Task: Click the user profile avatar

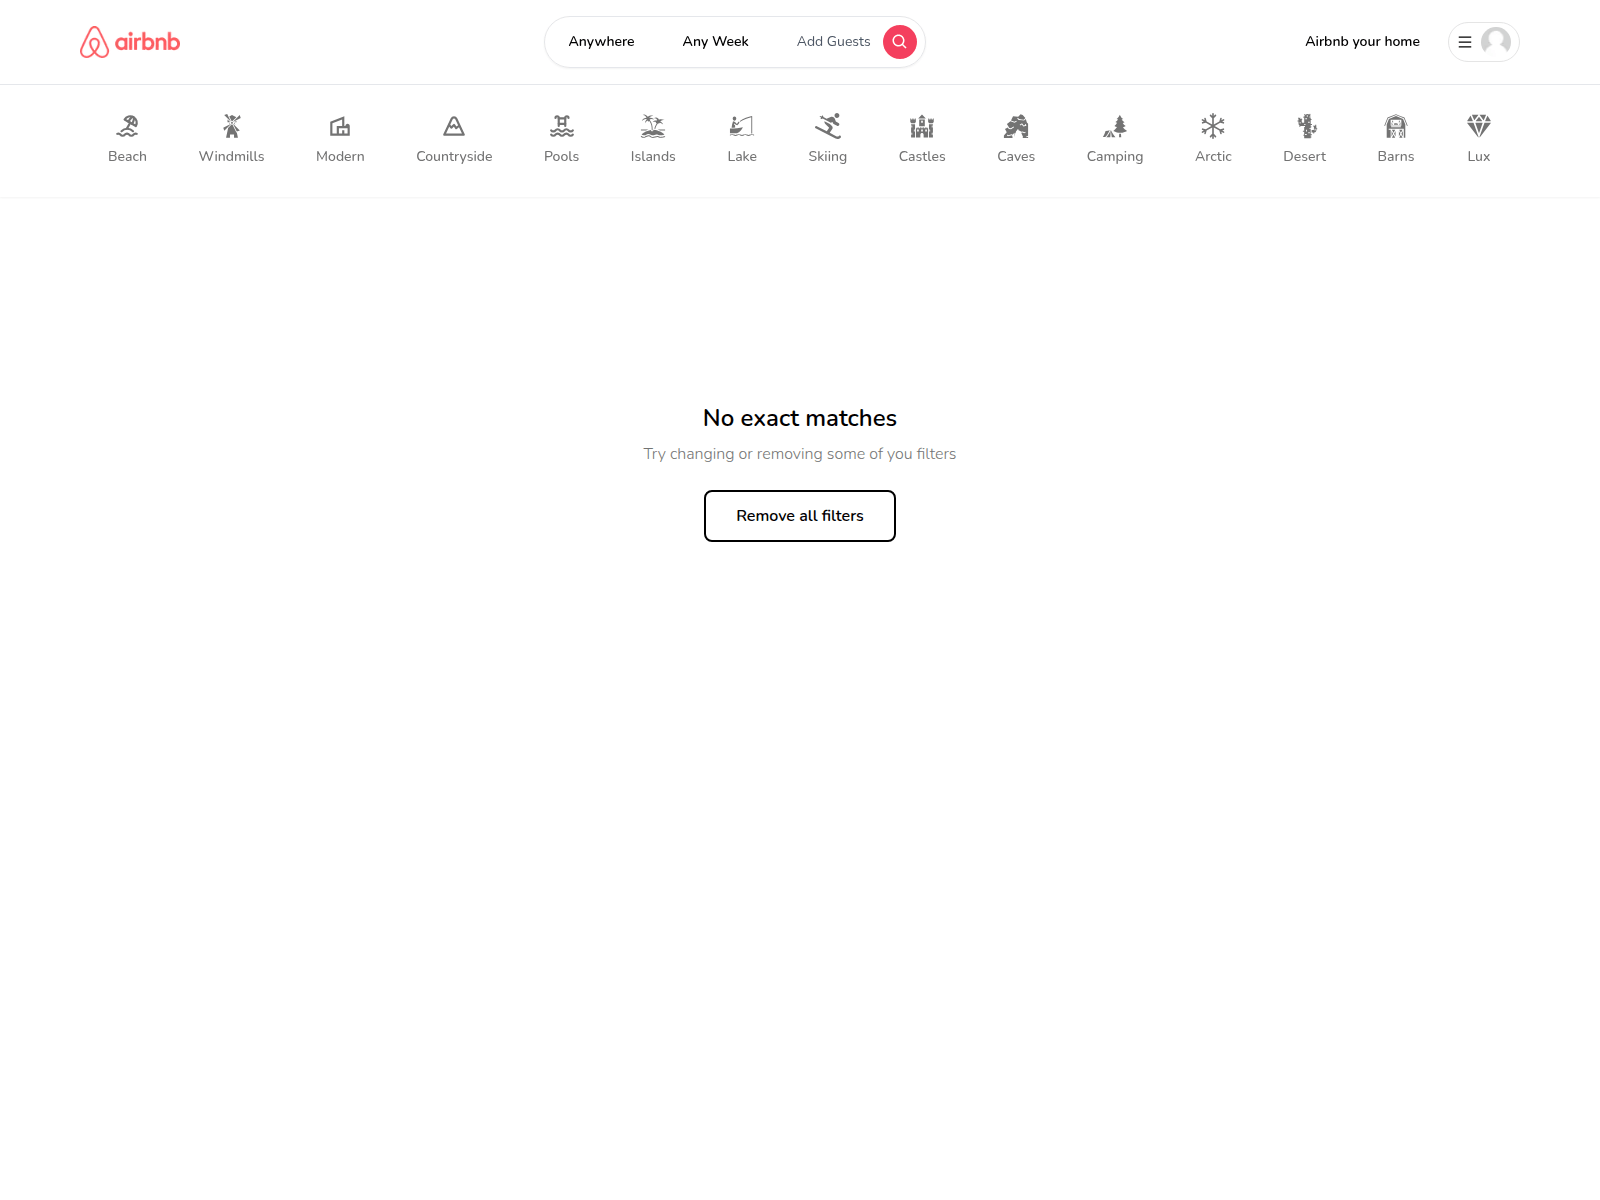Action: pyautogui.click(x=1496, y=42)
